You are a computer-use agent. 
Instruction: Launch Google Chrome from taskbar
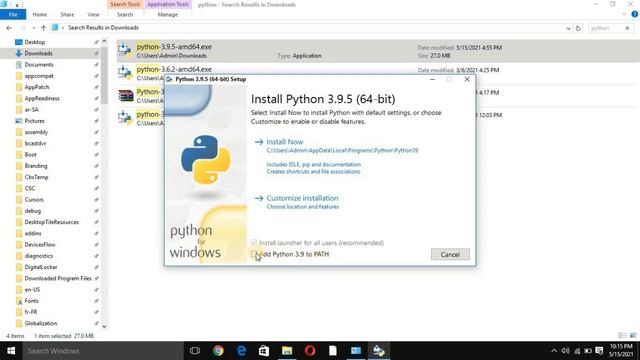tap(218, 351)
